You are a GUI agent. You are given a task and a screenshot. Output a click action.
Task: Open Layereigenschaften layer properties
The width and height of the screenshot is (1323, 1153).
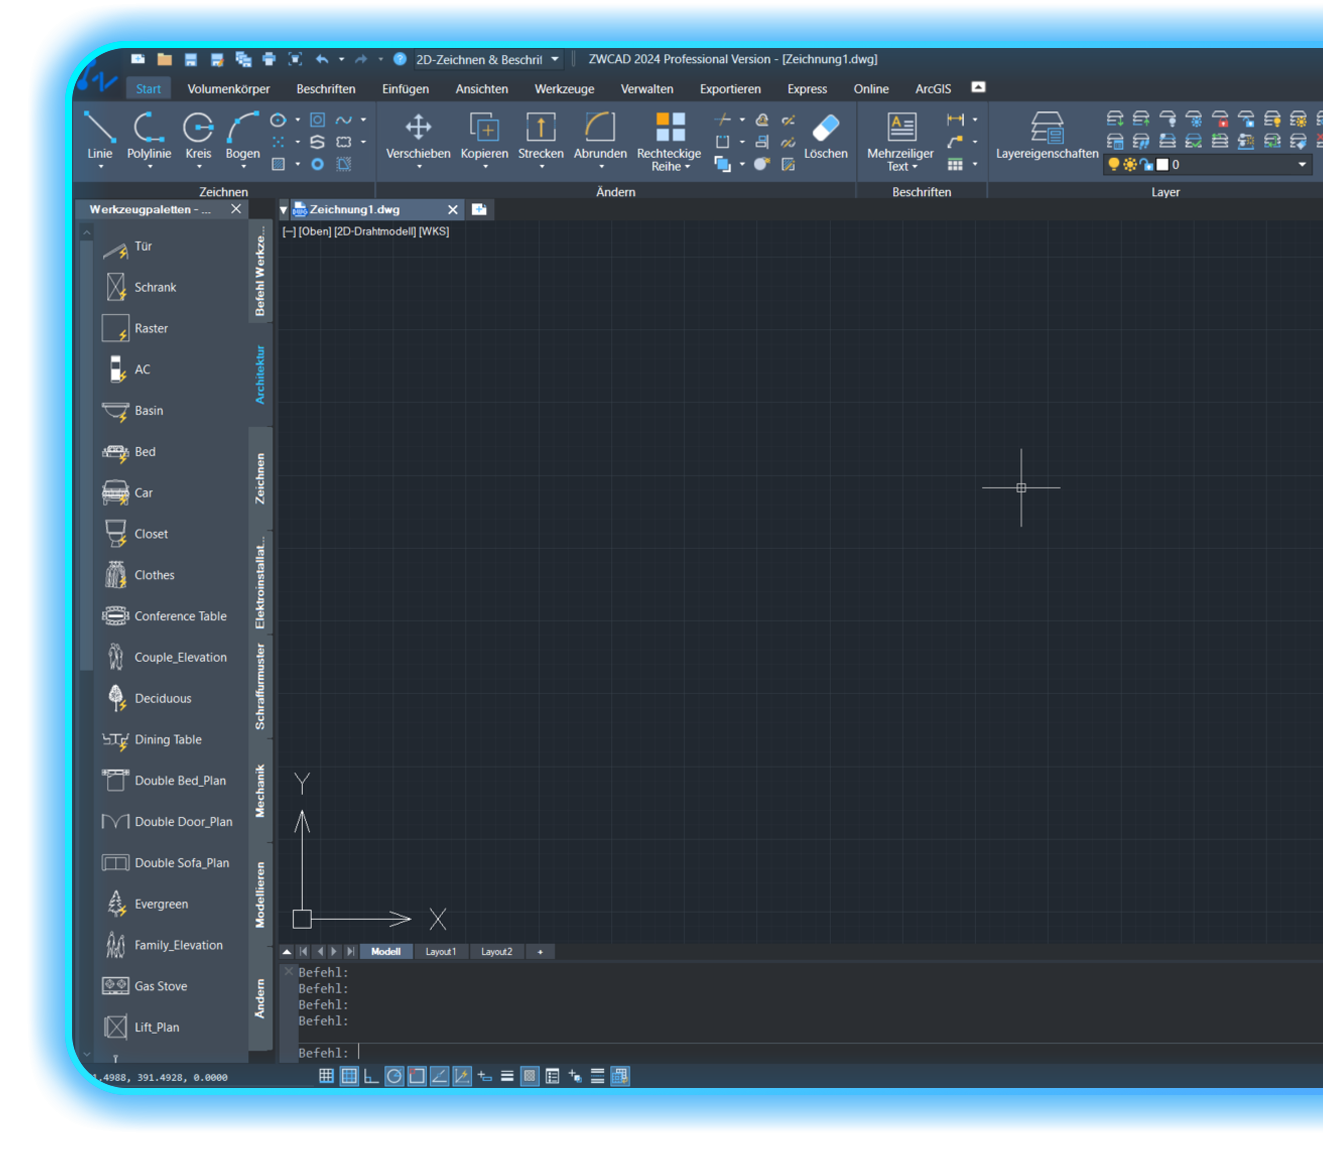(x=1047, y=135)
